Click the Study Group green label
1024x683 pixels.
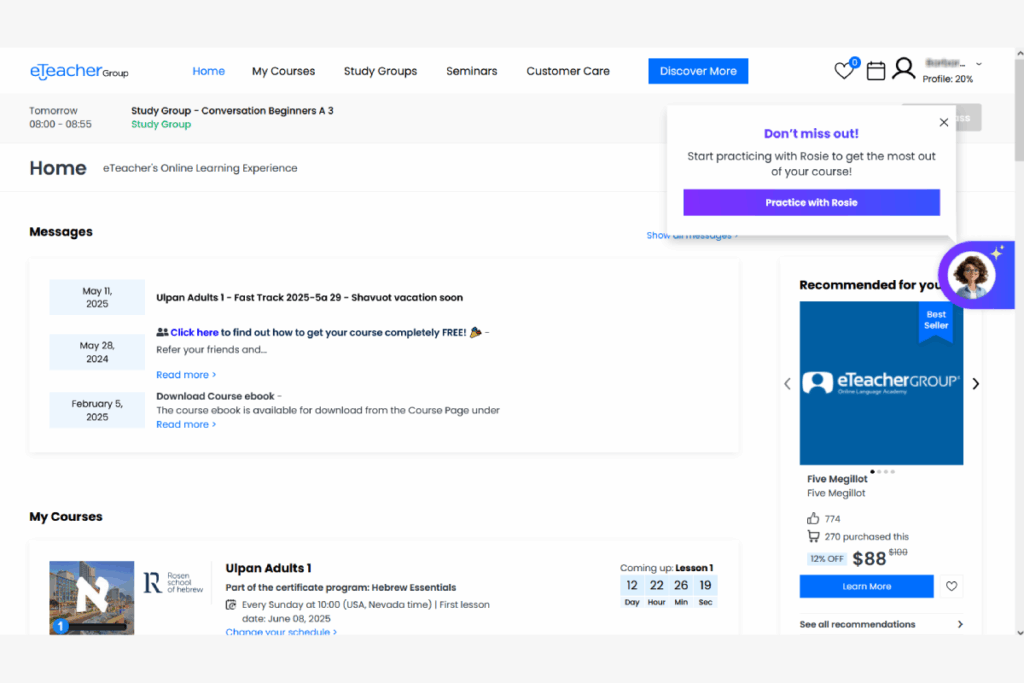pyautogui.click(x=161, y=124)
